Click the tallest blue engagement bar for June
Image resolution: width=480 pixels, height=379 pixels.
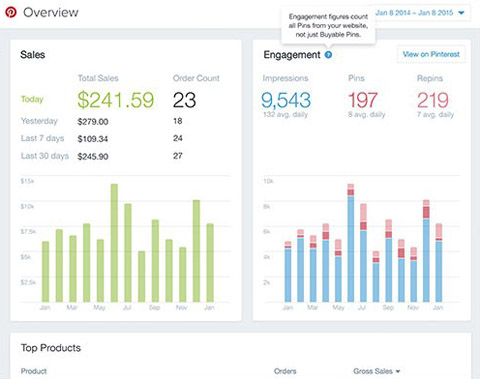[x=351, y=249]
